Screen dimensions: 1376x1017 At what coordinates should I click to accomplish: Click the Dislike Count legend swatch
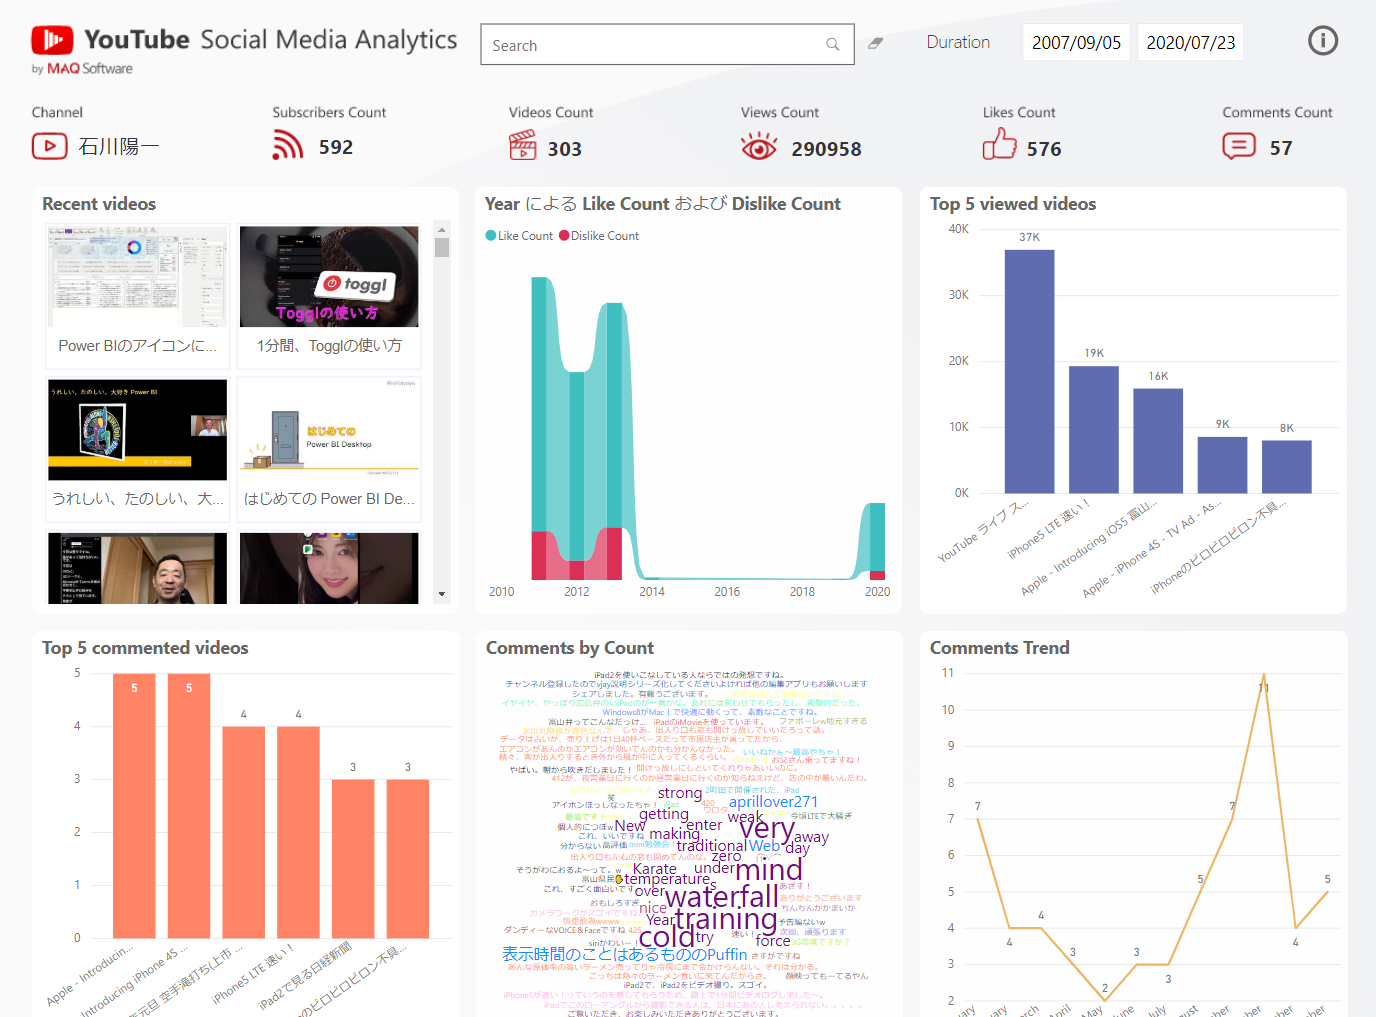pos(564,236)
